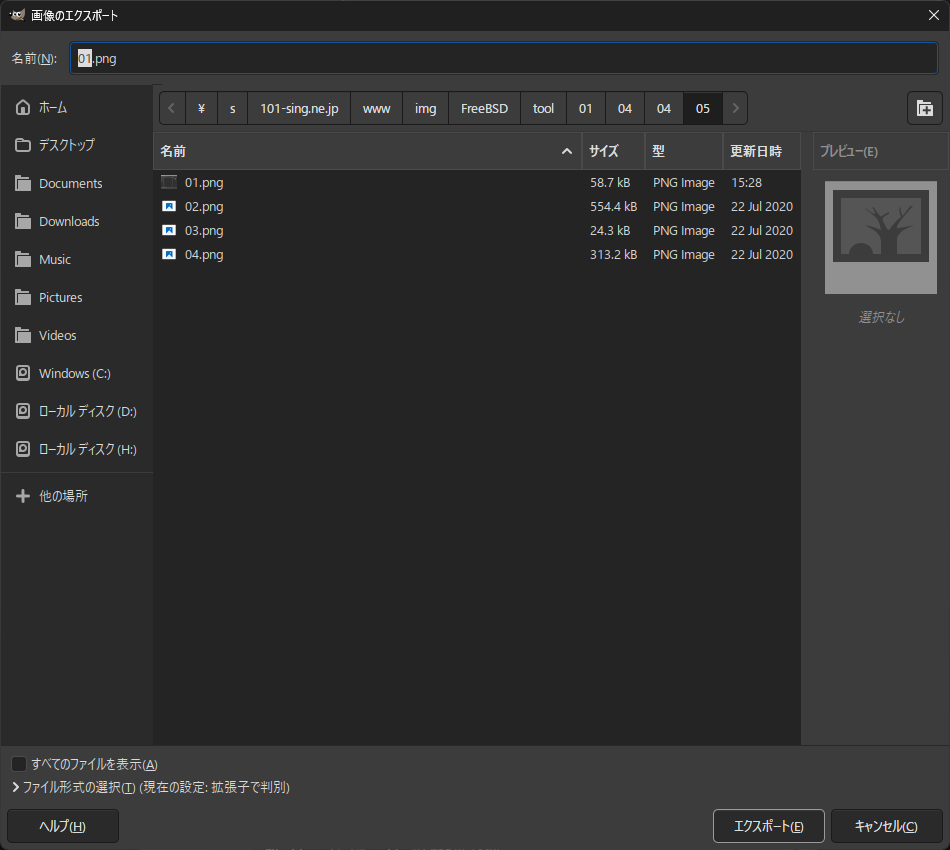Go to the Downloads sidebar folder
The width and height of the screenshot is (950, 850).
[76, 221]
